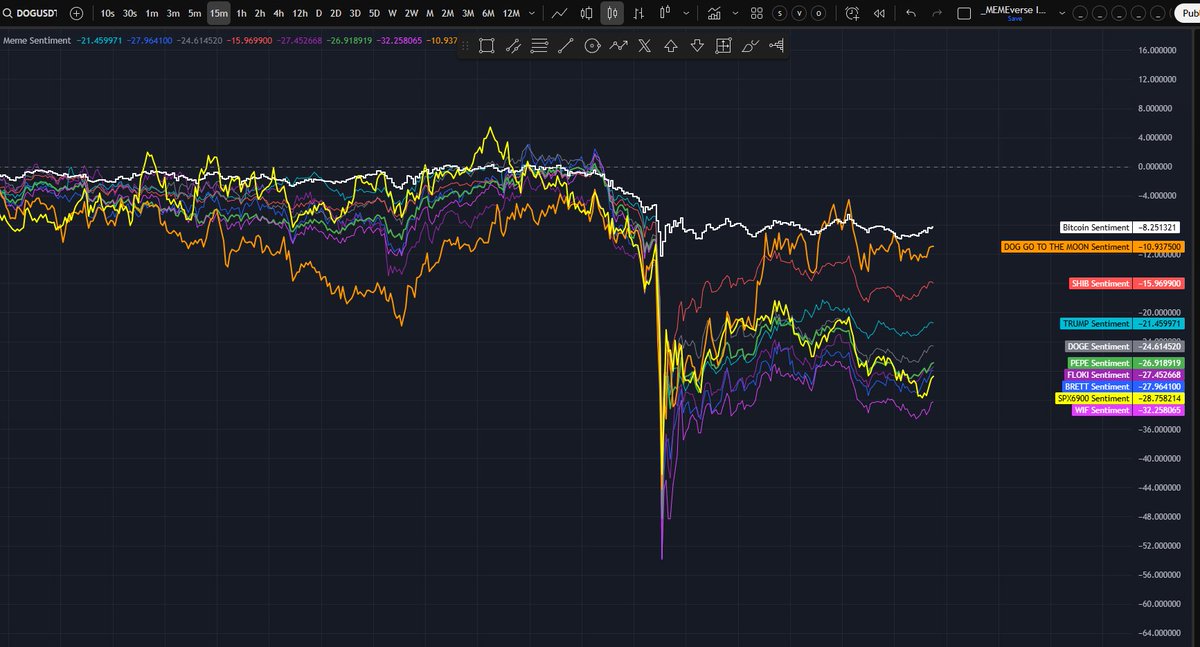This screenshot has height=647, width=1200.
Task: Click the circled S quick button
Action: tap(779, 14)
